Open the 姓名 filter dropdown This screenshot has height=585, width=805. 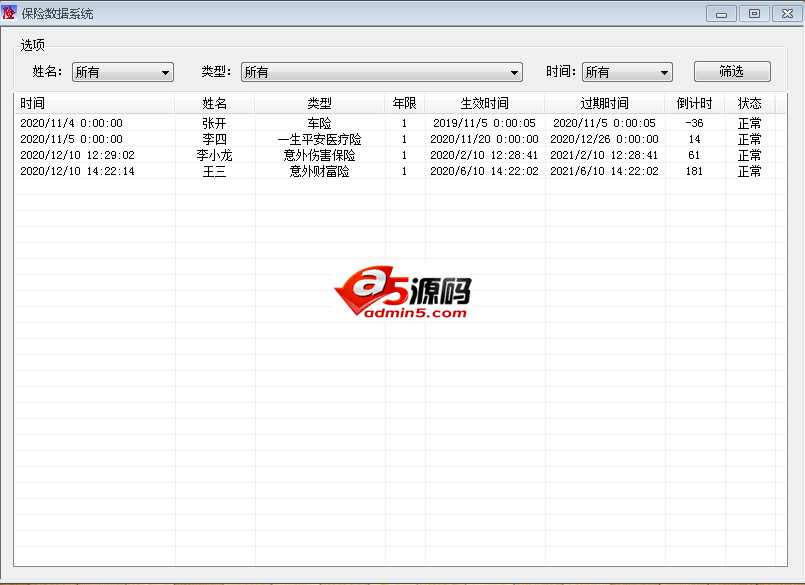[123, 72]
